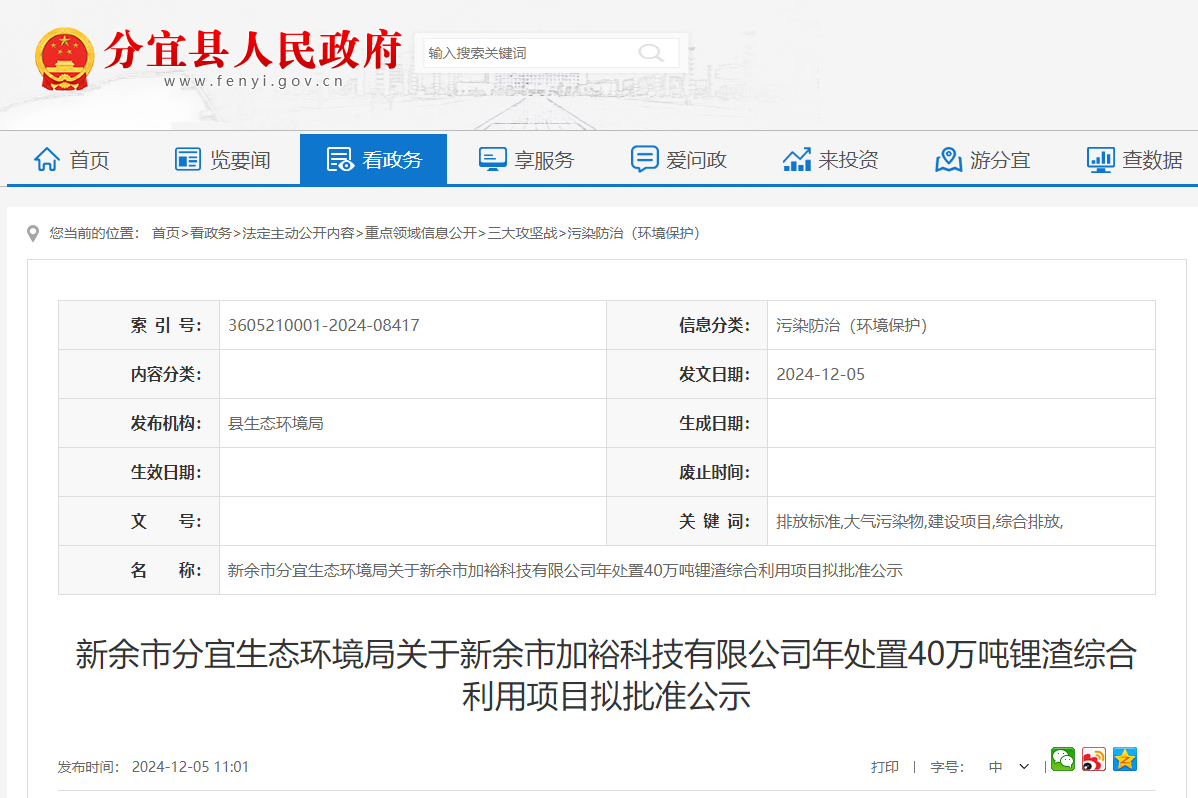Image resolution: width=1198 pixels, height=798 pixels.
Task: Click the search magnifier icon
Action: 651,52
